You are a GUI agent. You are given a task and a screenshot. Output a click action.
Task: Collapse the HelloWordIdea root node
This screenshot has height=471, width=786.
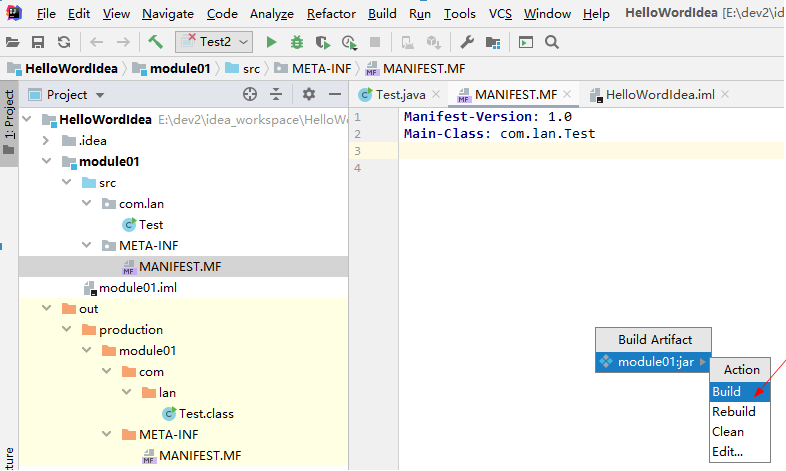tap(27, 119)
